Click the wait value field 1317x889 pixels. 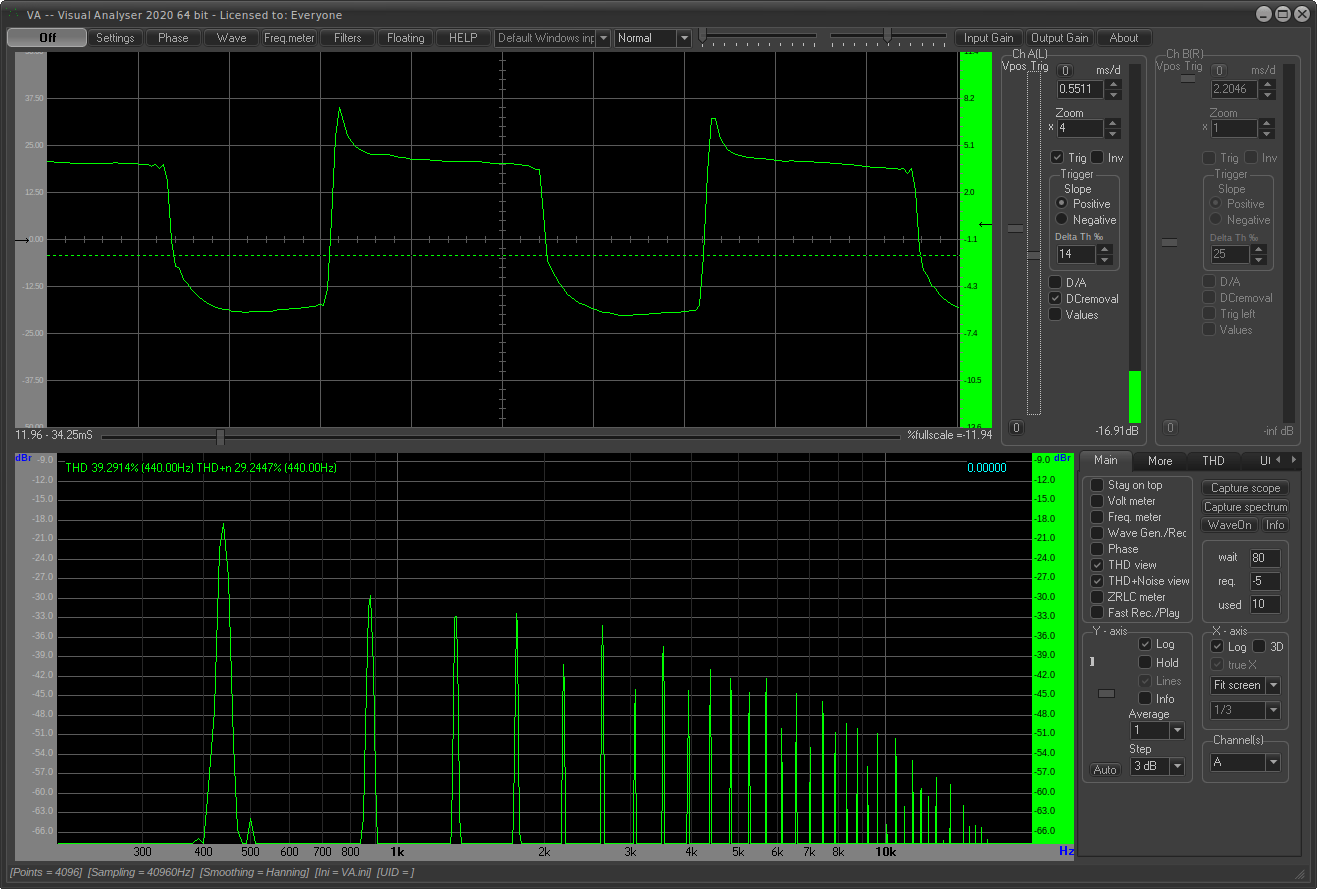tap(1264, 558)
